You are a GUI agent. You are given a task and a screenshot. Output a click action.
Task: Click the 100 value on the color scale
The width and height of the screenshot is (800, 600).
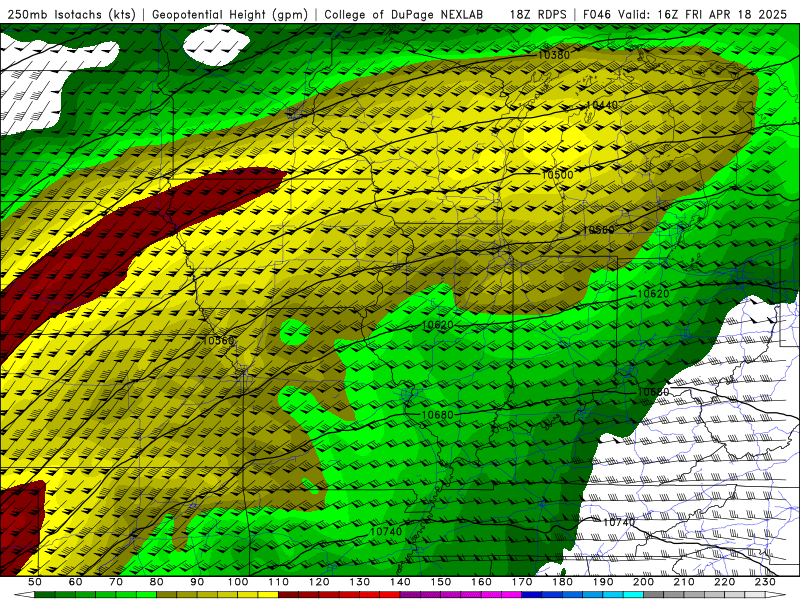tap(238, 582)
